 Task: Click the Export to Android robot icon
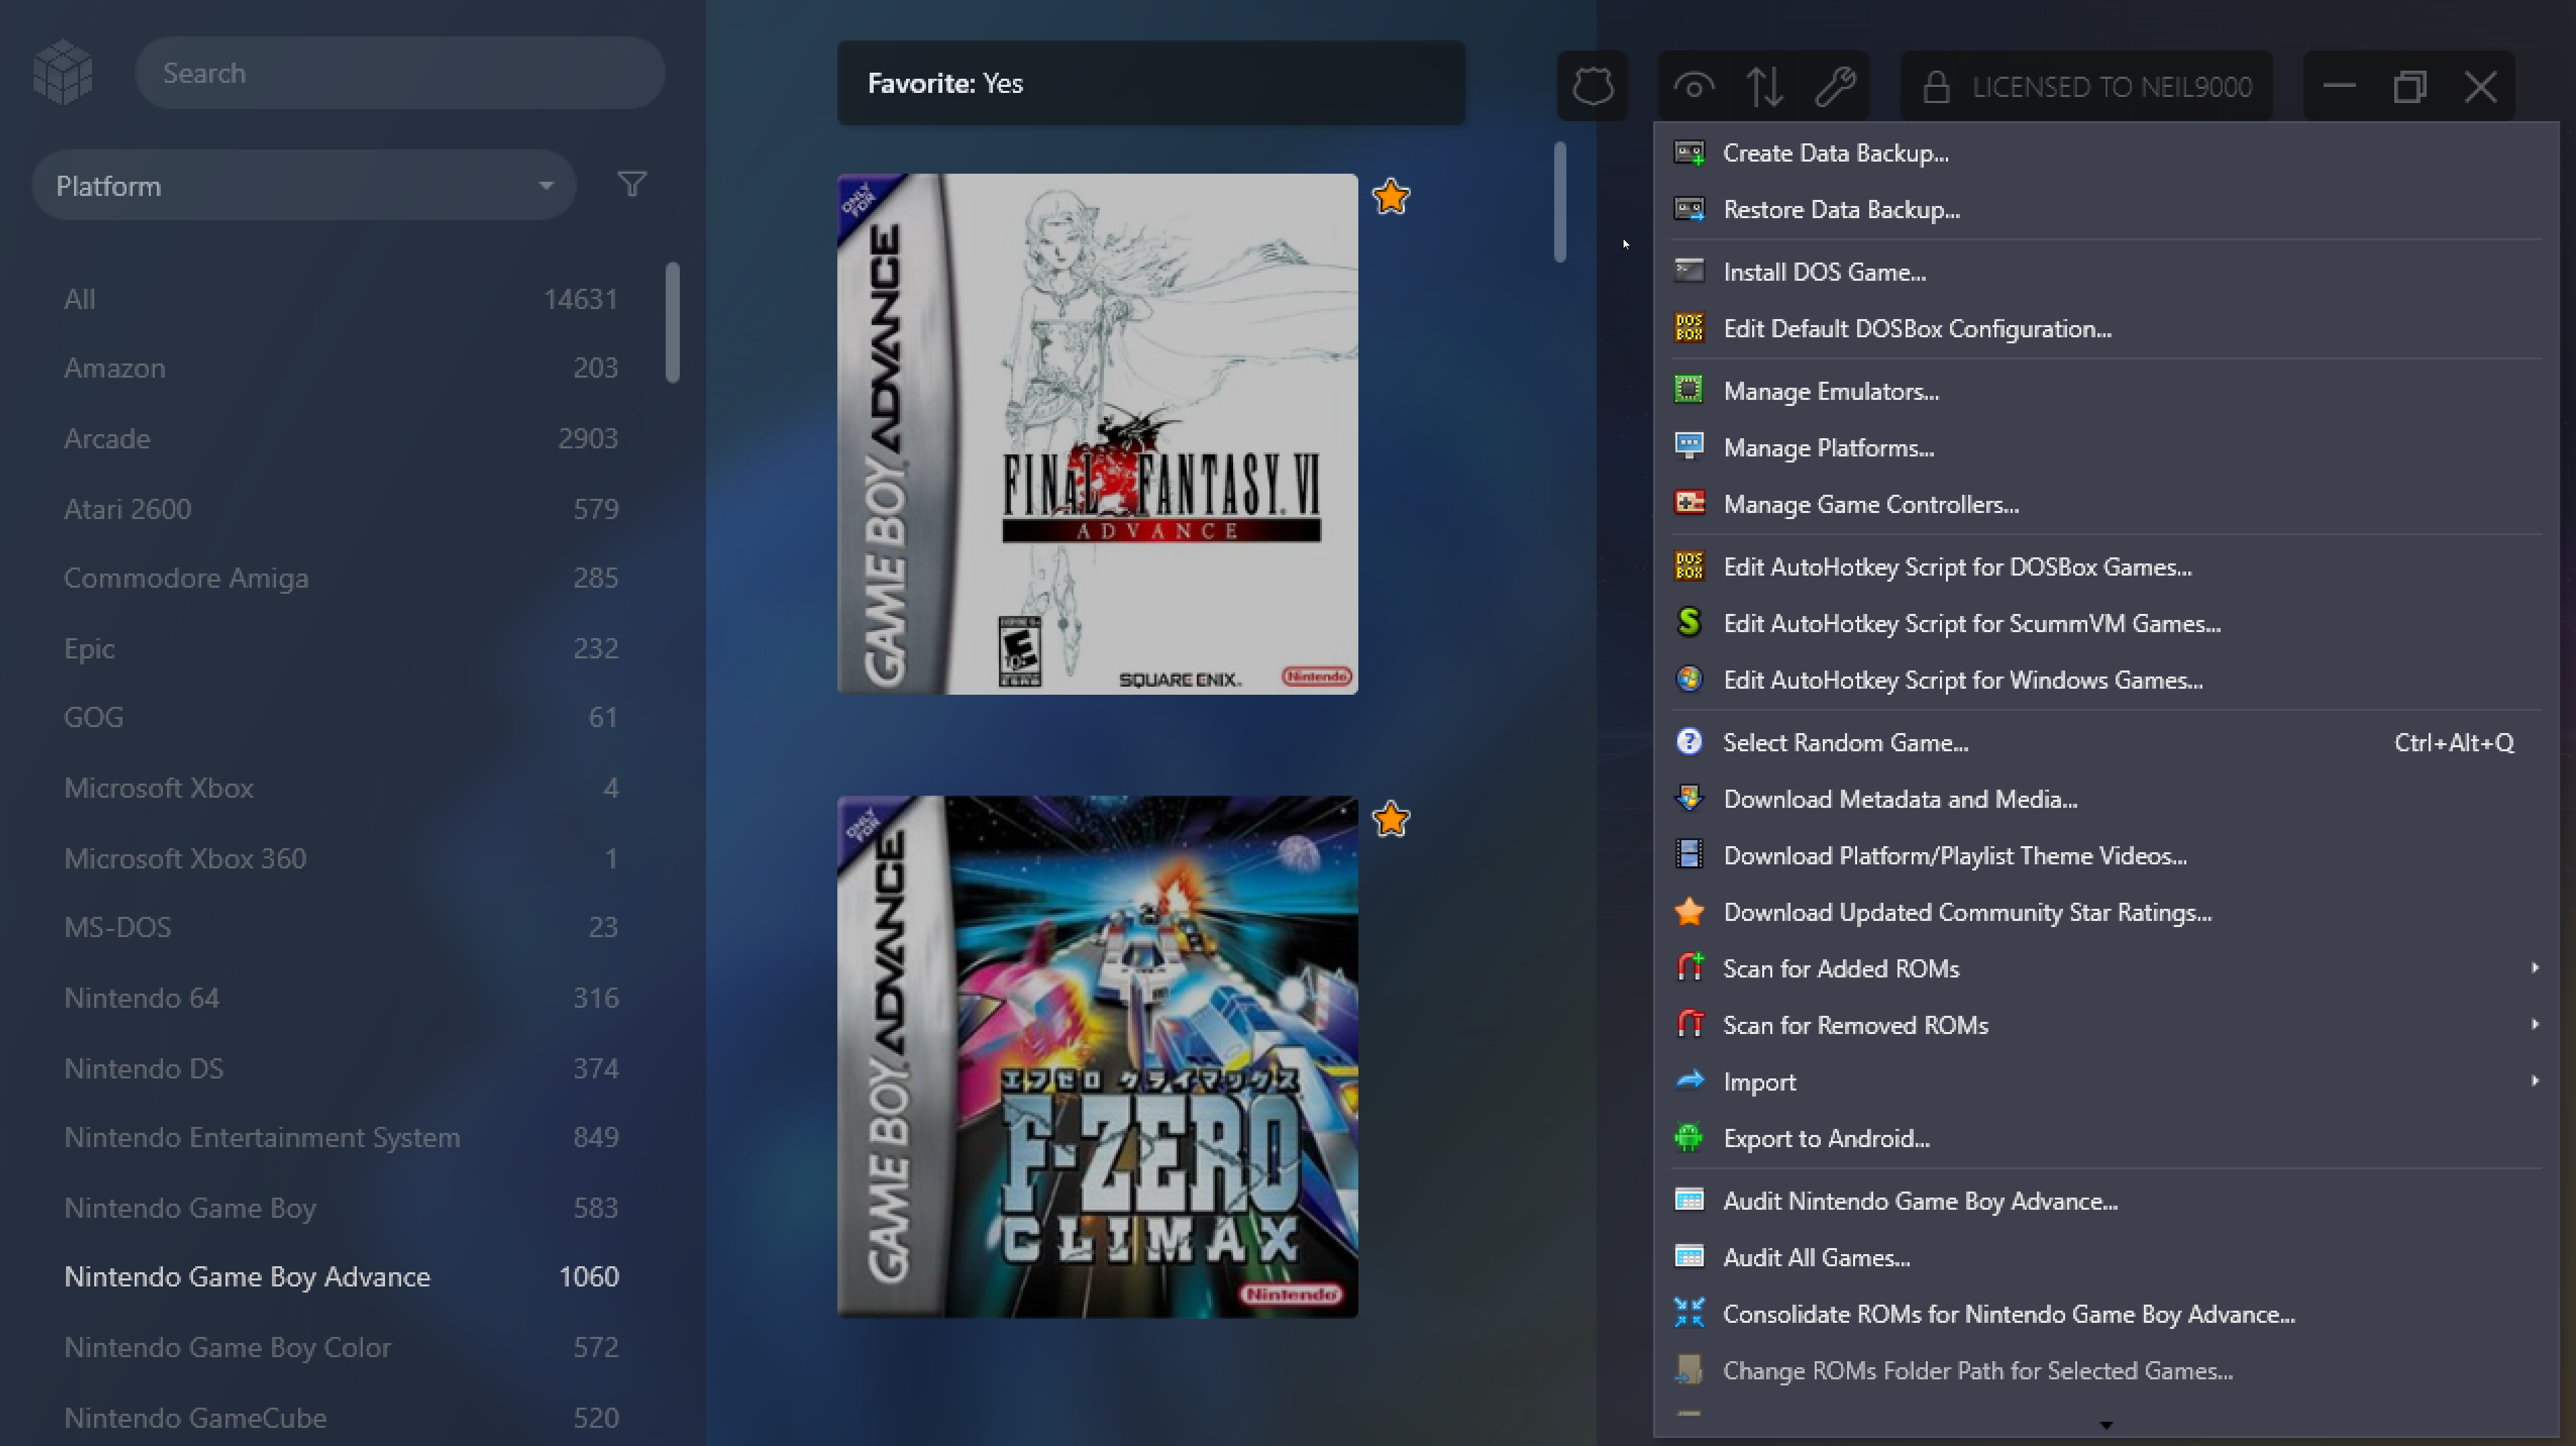tap(1689, 1137)
